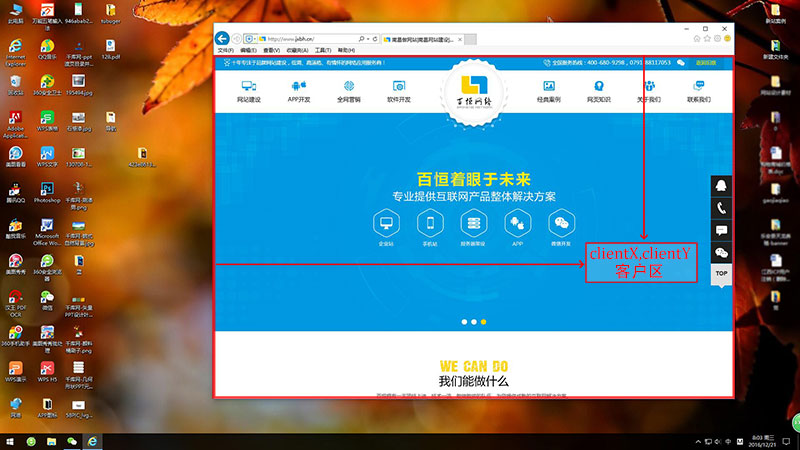Open the QQ contact icon in sidebar
Viewport: 800px width, 450px height.
(721, 187)
